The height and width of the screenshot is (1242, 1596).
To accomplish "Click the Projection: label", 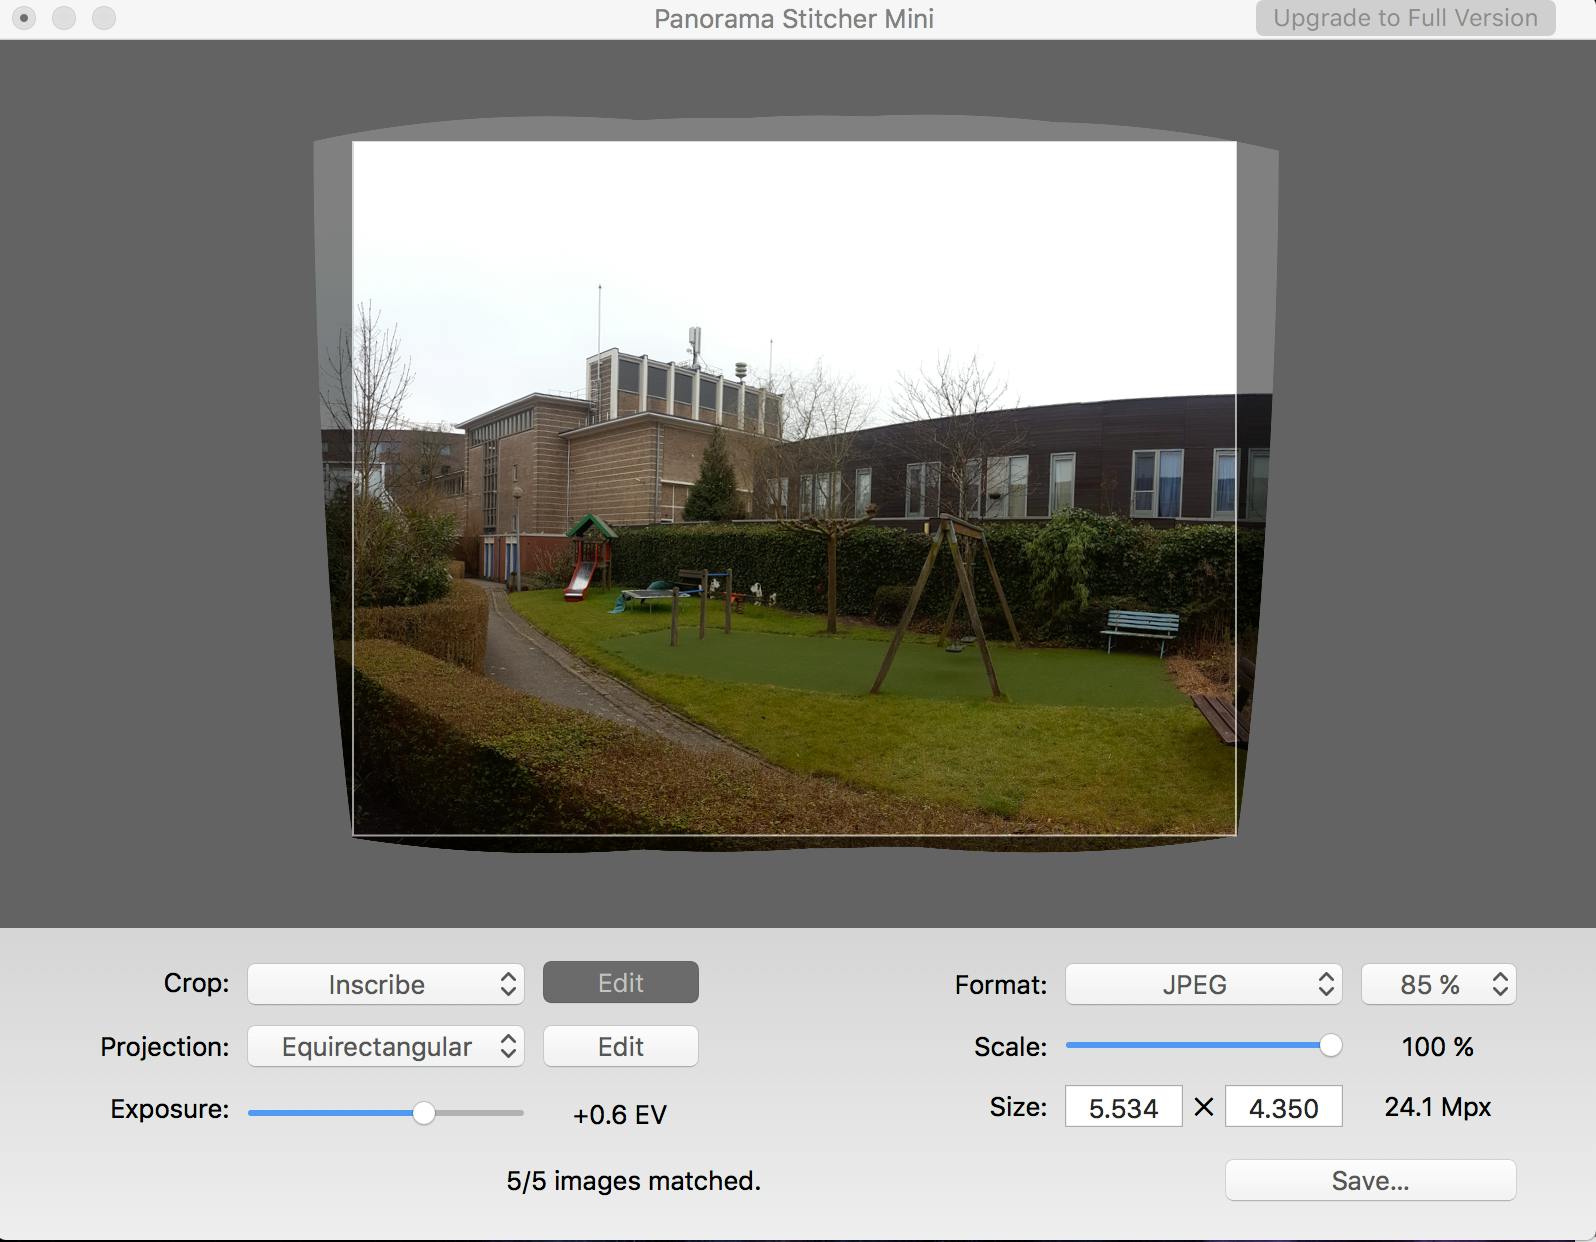I will 164,1047.
